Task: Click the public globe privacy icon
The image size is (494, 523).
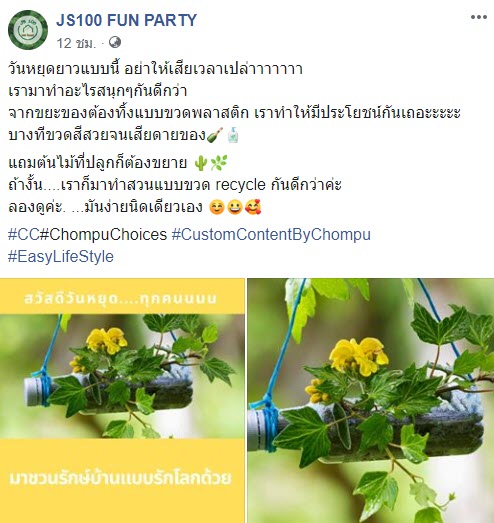Action: pyautogui.click(x=115, y=42)
